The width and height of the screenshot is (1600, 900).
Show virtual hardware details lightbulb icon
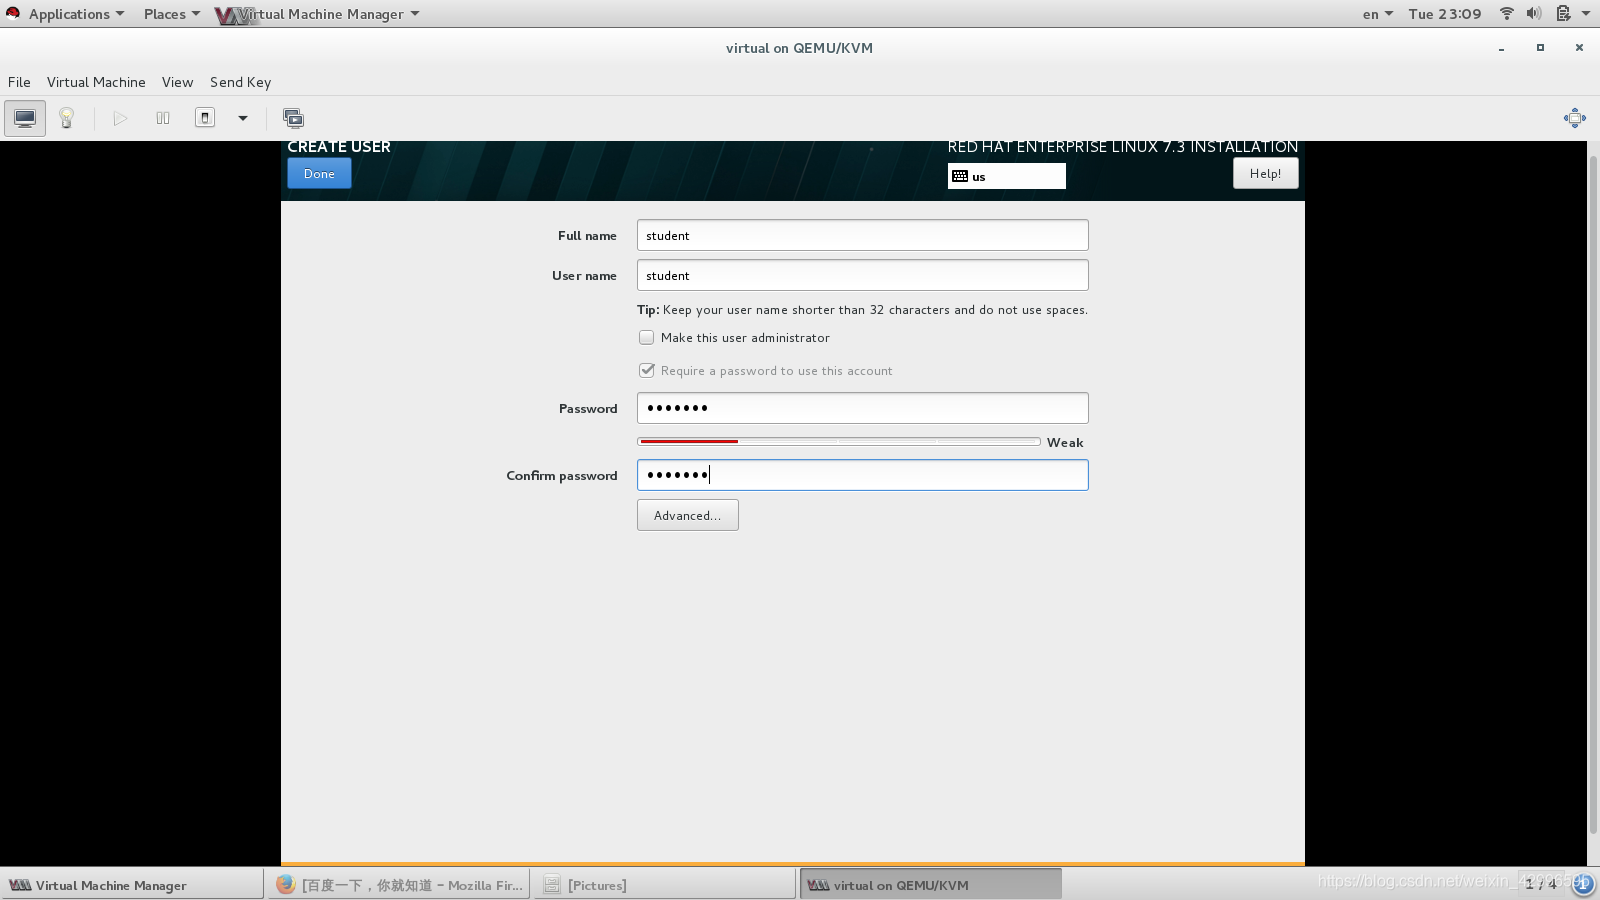[67, 118]
